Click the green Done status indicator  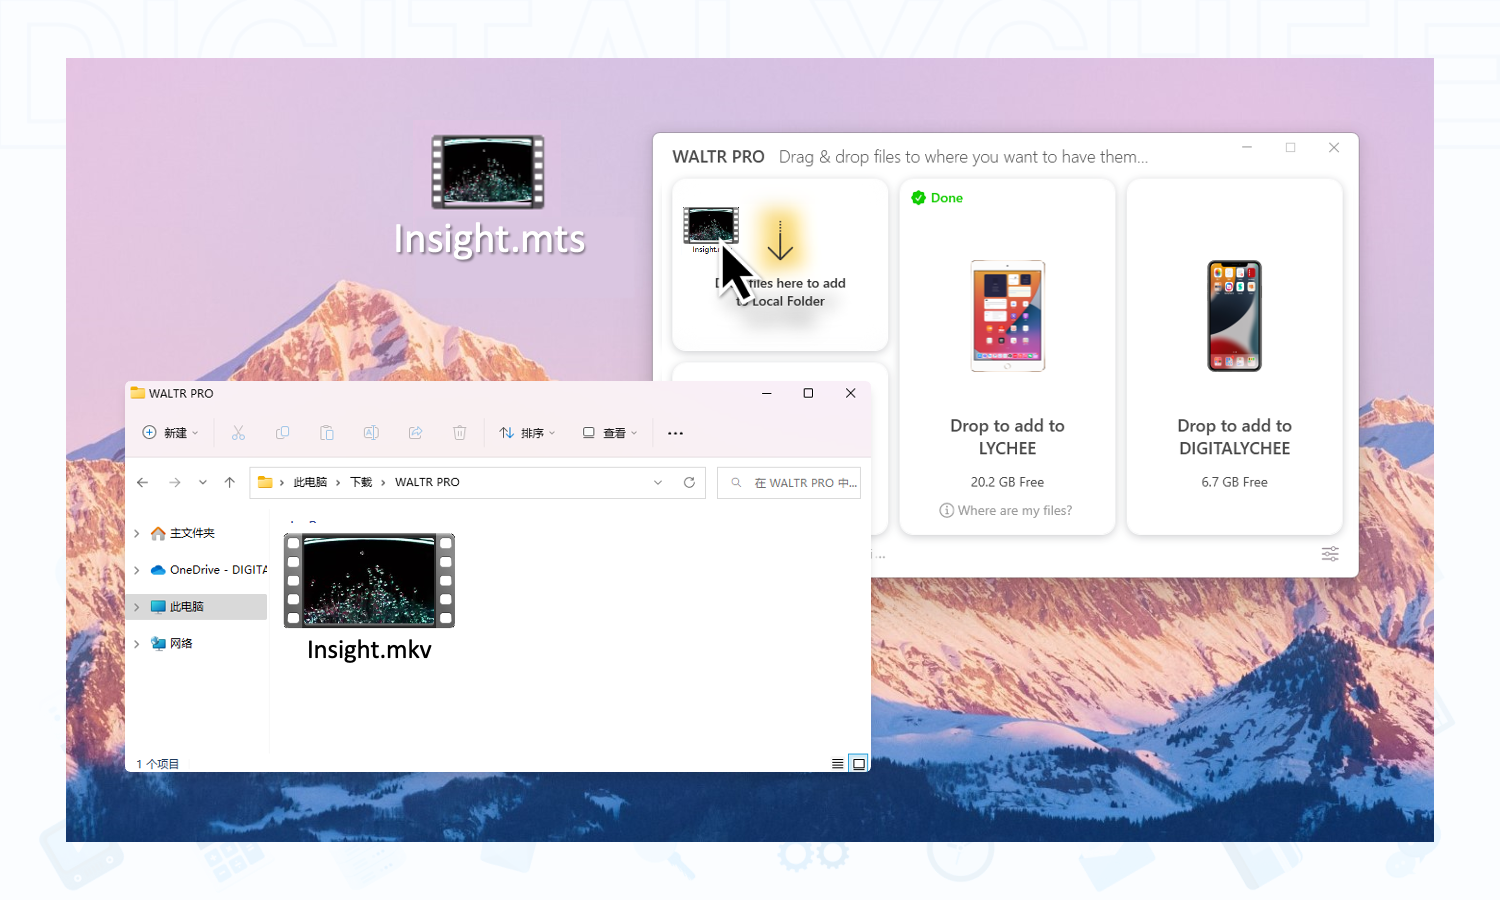[x=937, y=198]
